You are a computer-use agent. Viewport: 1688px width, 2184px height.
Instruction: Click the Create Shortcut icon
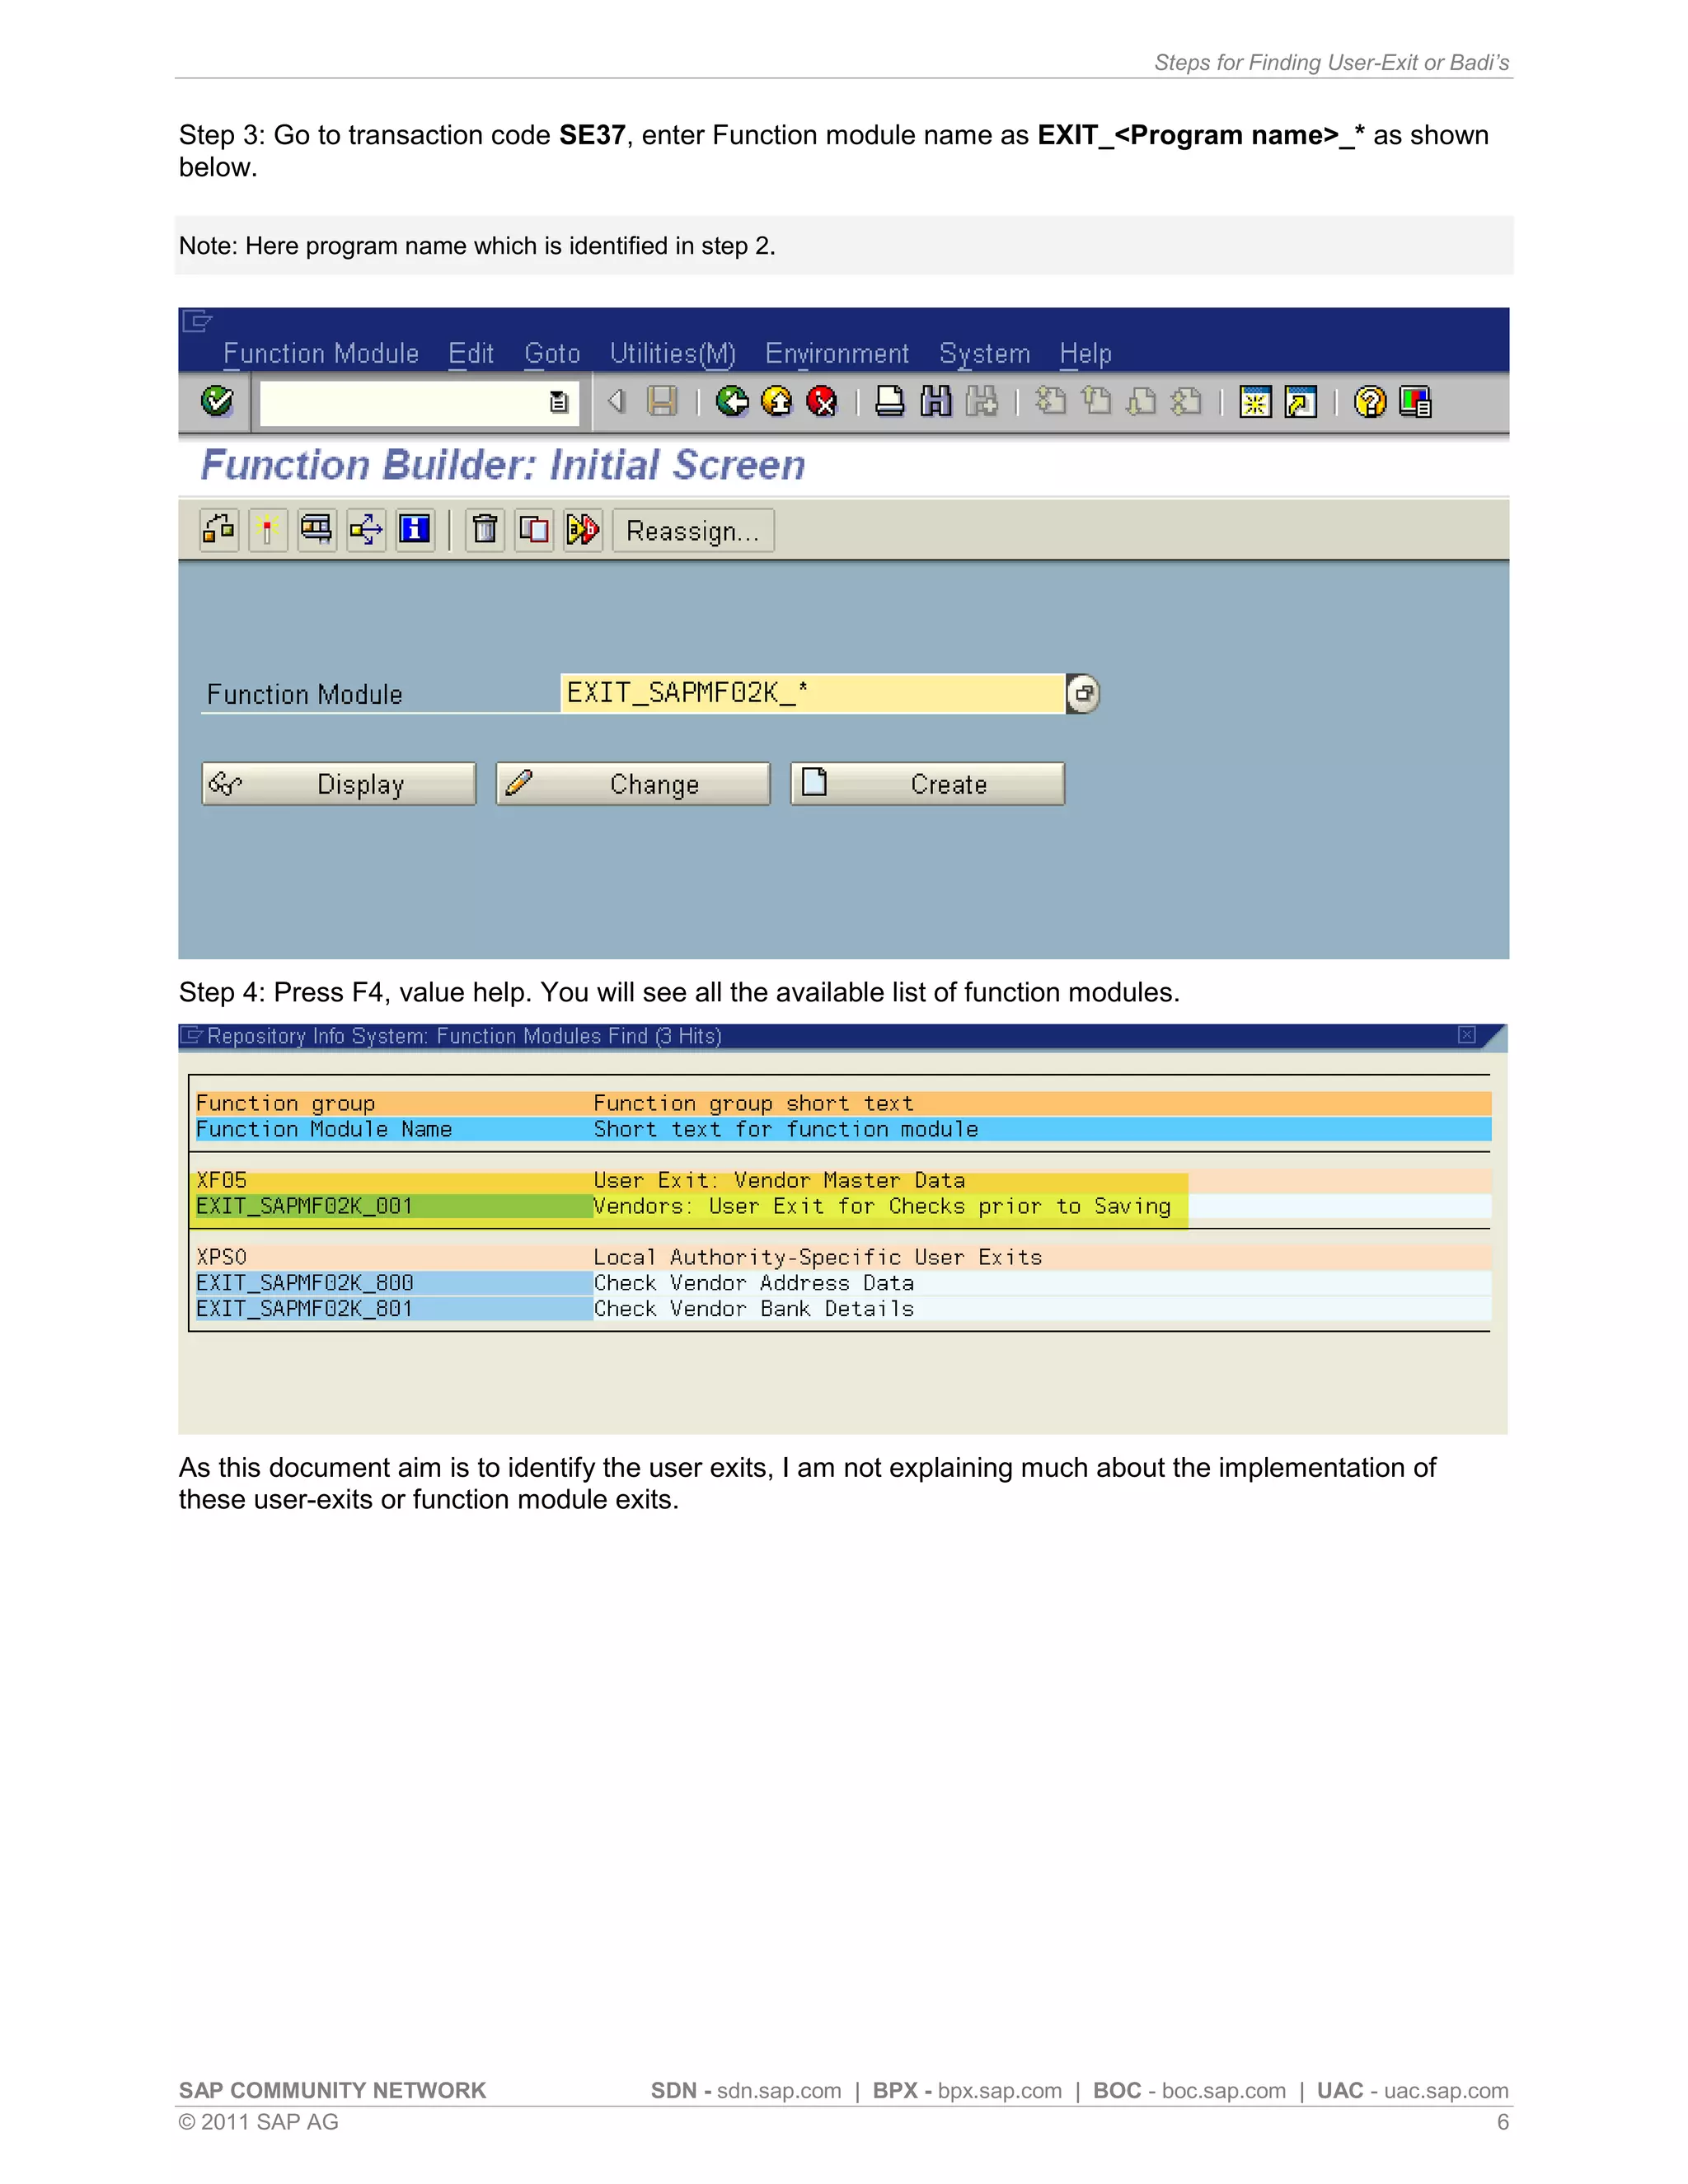1301,402
